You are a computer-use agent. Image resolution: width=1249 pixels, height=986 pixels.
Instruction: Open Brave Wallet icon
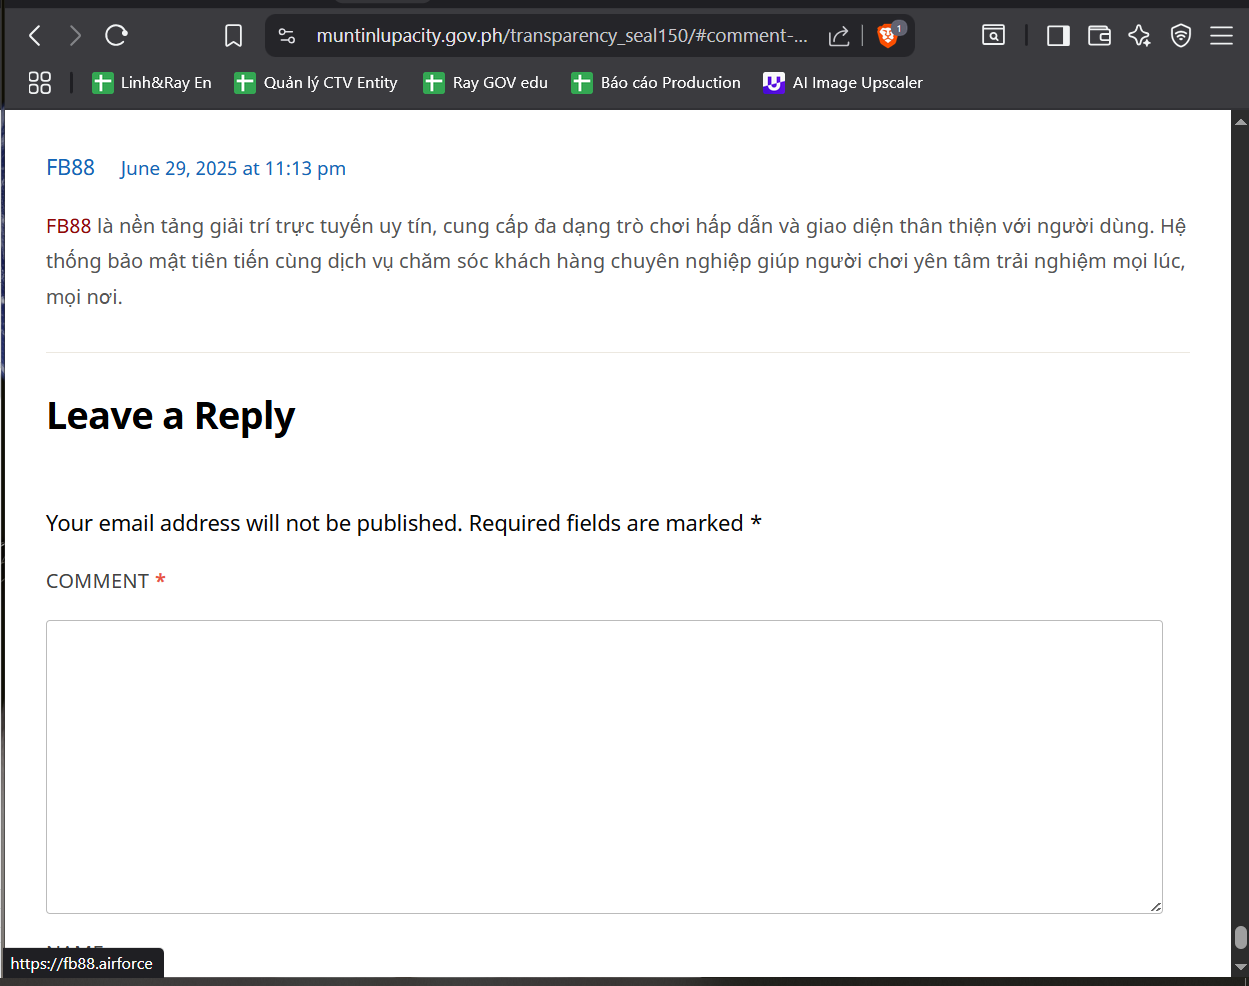pyautogui.click(x=1099, y=36)
